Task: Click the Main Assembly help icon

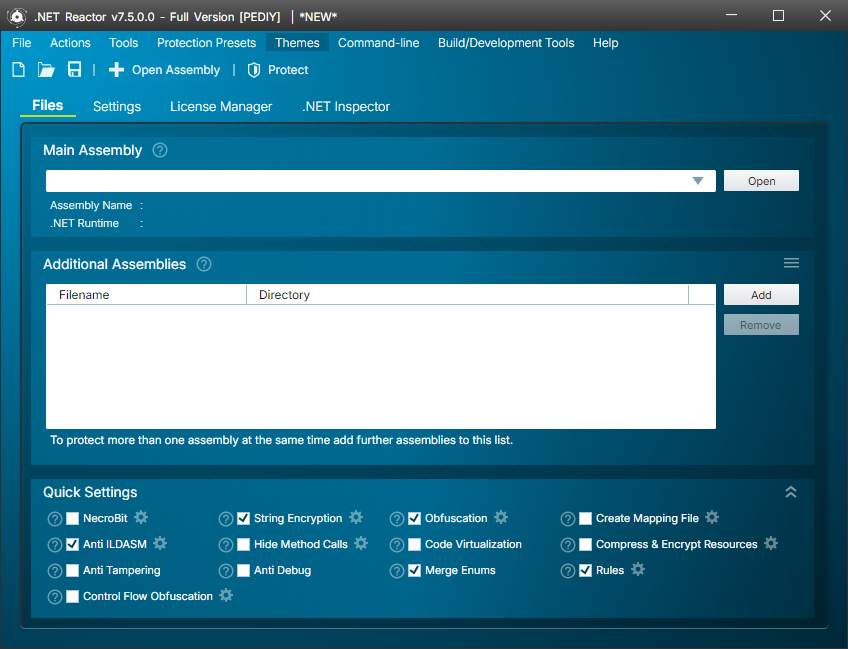Action: [x=159, y=150]
